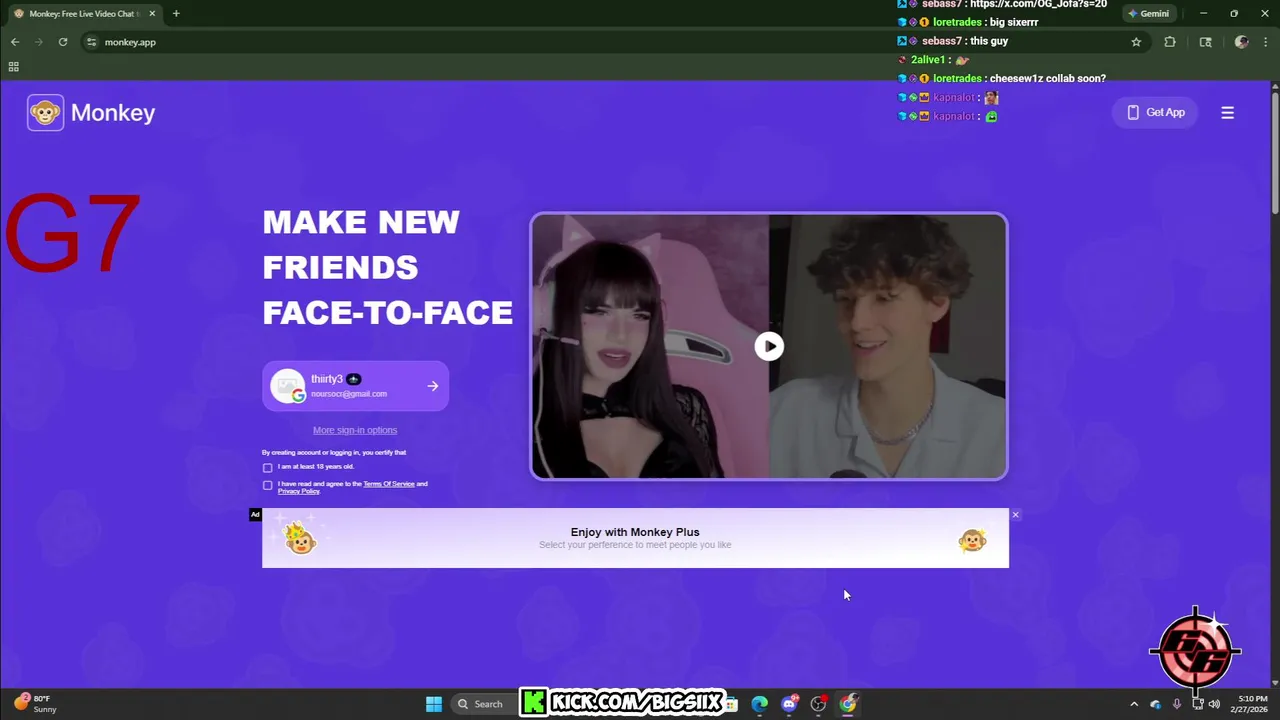The width and height of the screenshot is (1280, 720).
Task: Click the Enjoy with Monkey Plus banner
Action: [635, 538]
